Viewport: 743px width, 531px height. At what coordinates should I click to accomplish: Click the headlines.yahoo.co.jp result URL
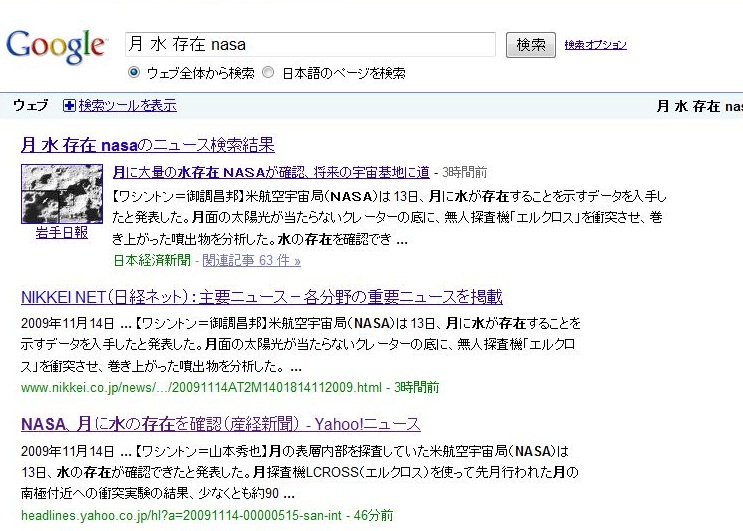tap(181, 515)
